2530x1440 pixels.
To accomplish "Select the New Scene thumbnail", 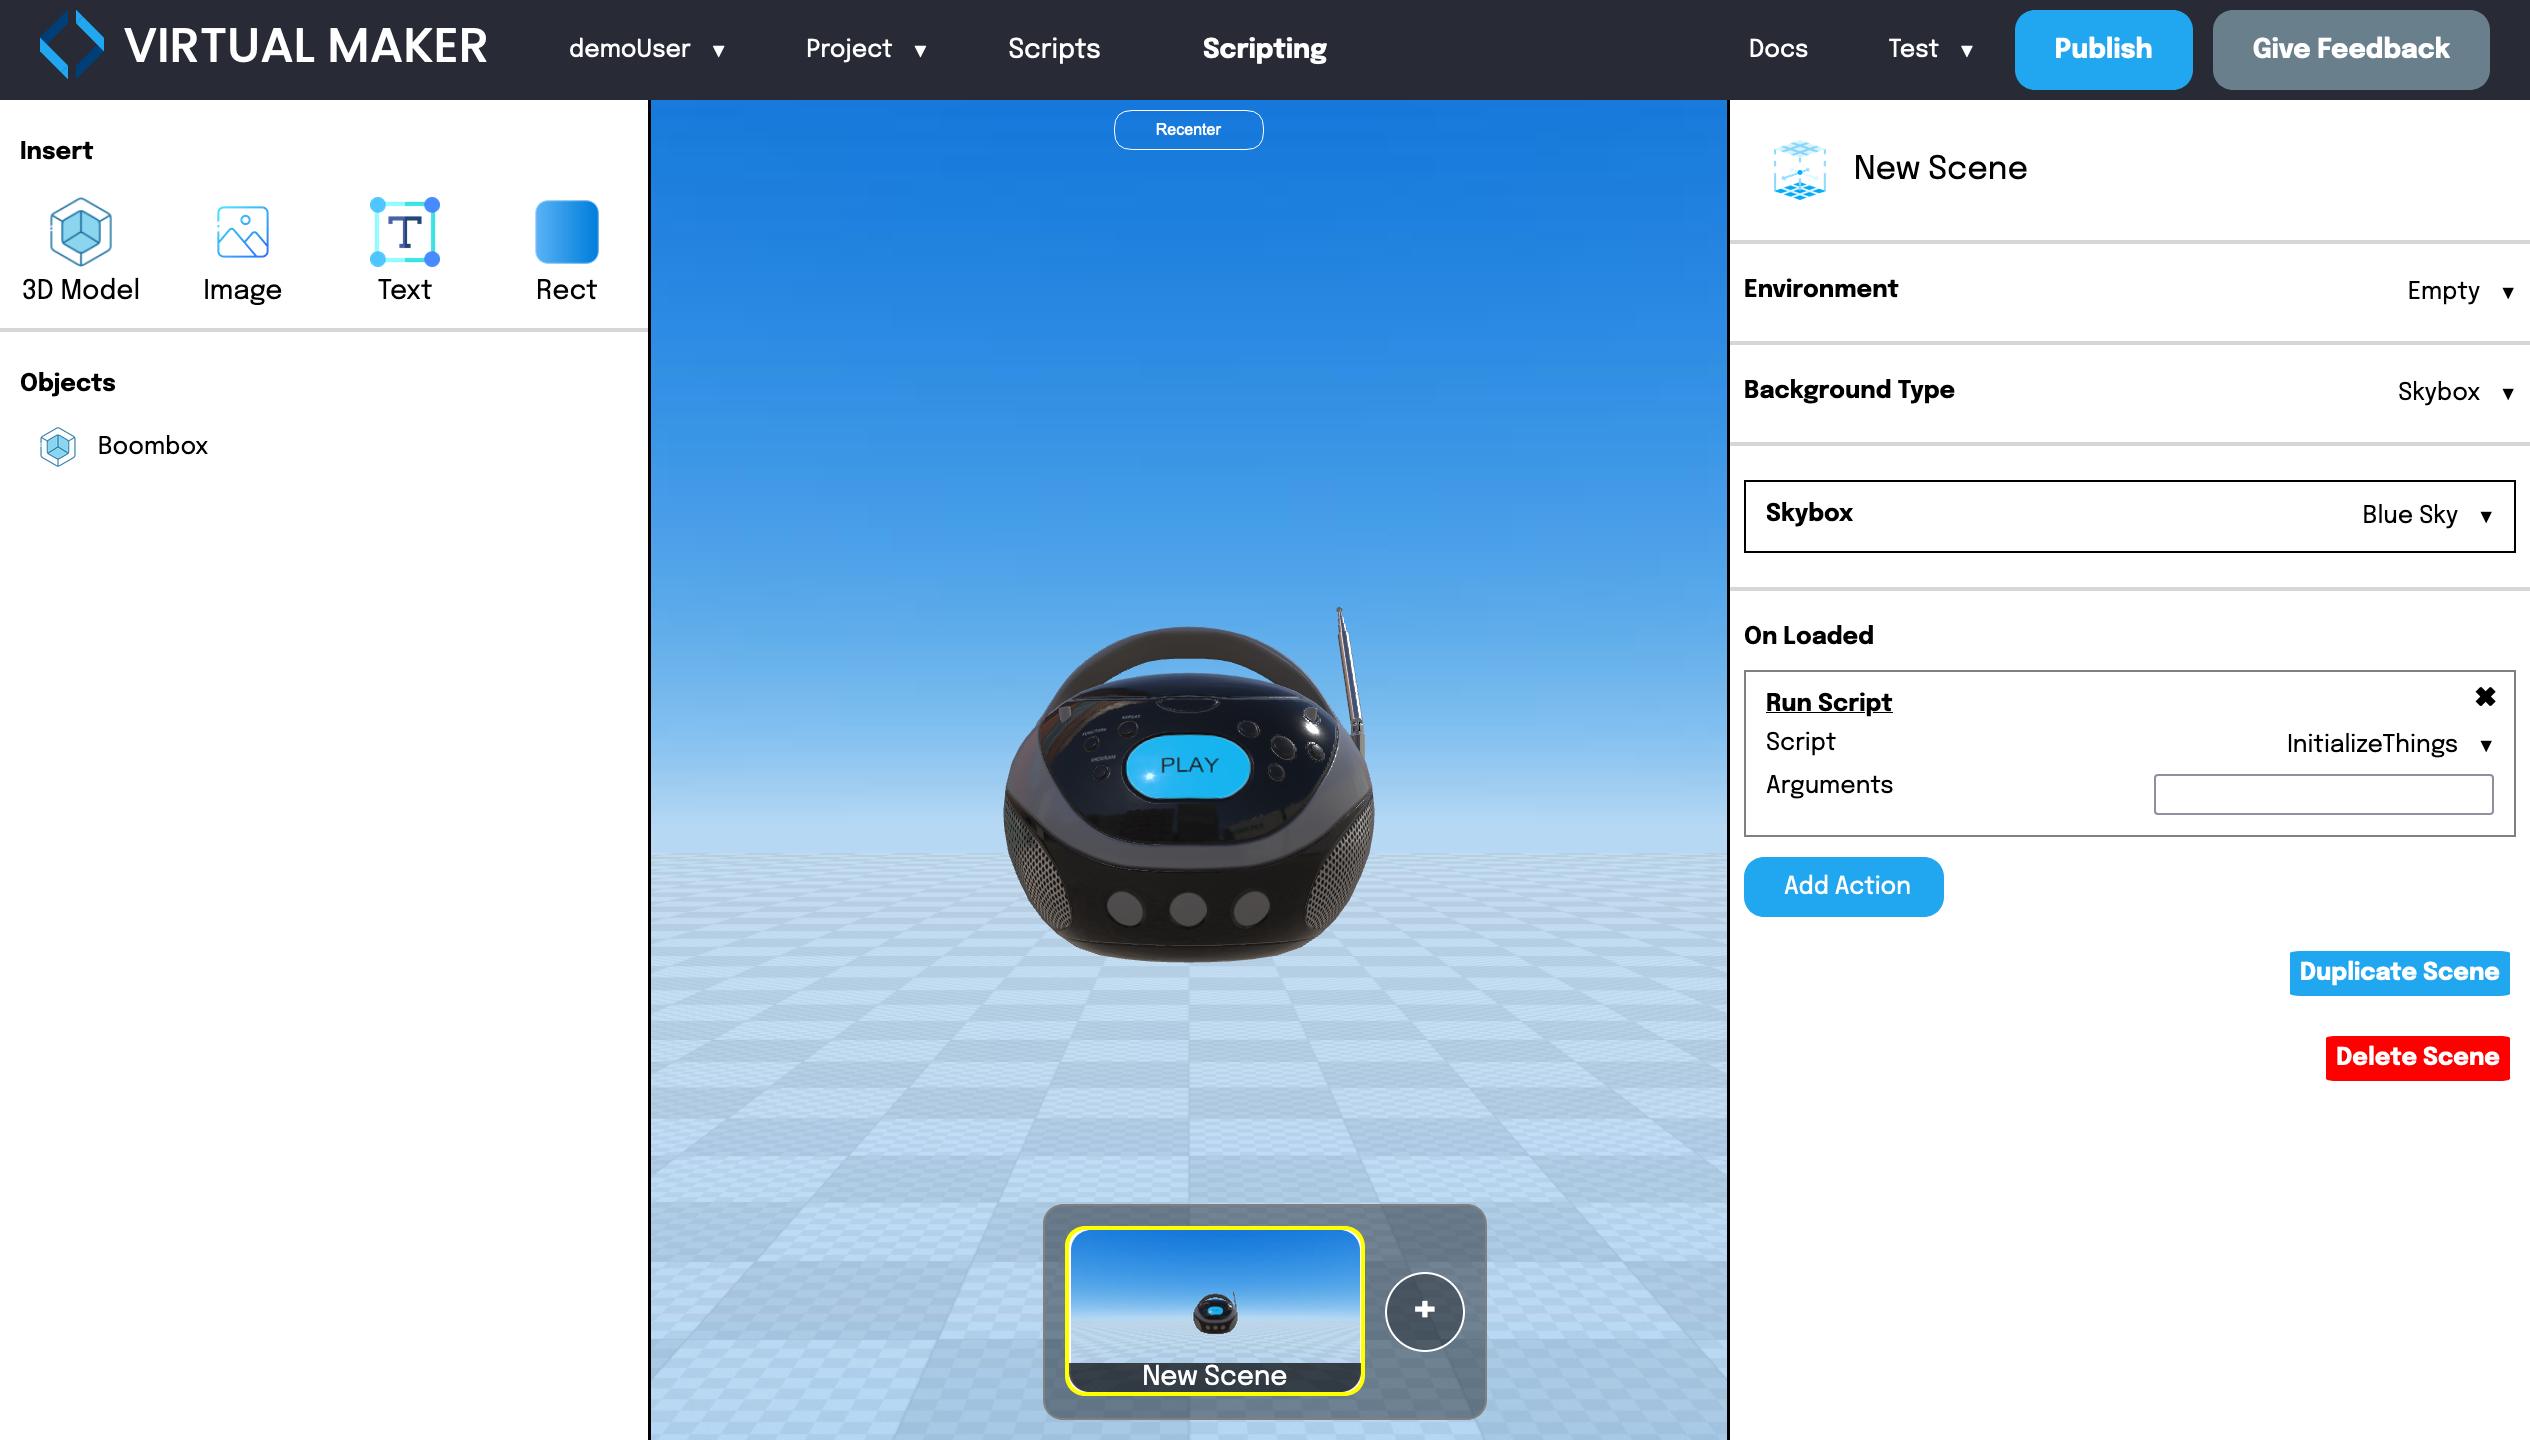I will (1214, 1311).
